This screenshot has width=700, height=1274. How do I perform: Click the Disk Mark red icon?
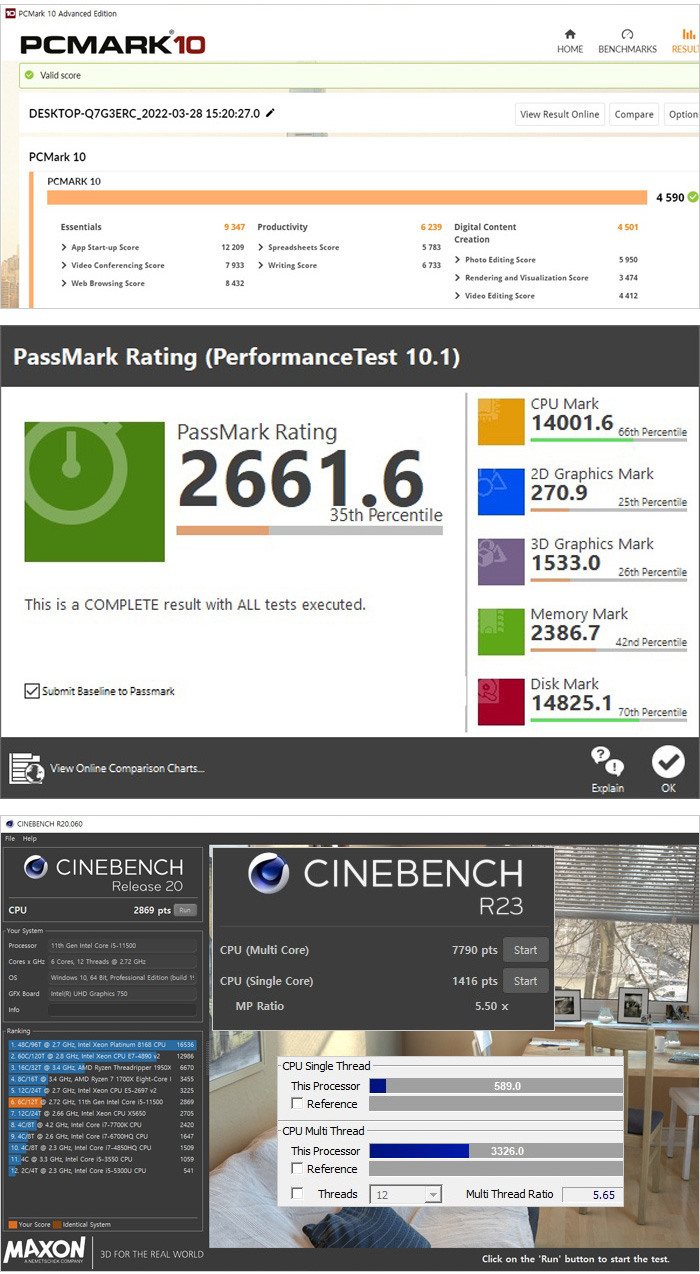click(501, 701)
